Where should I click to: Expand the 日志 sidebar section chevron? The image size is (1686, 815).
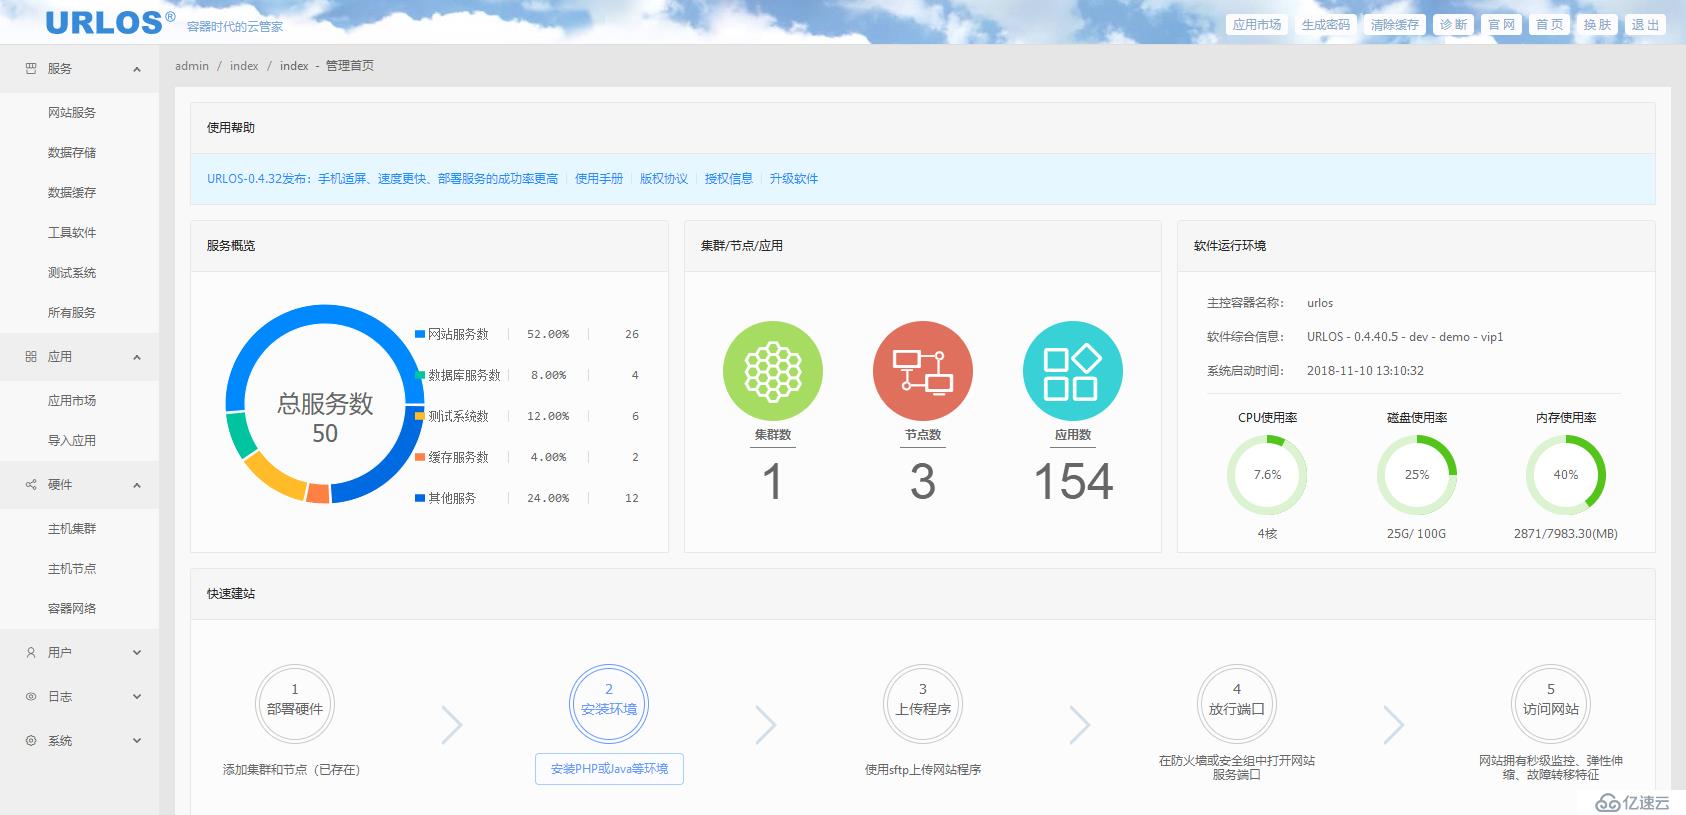(x=137, y=697)
